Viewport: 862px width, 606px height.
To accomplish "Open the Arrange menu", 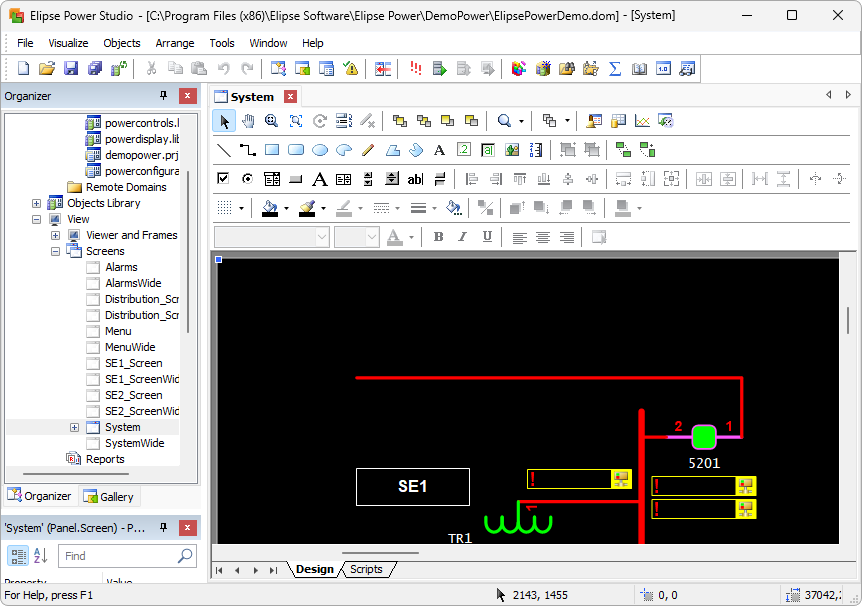I will [x=175, y=43].
